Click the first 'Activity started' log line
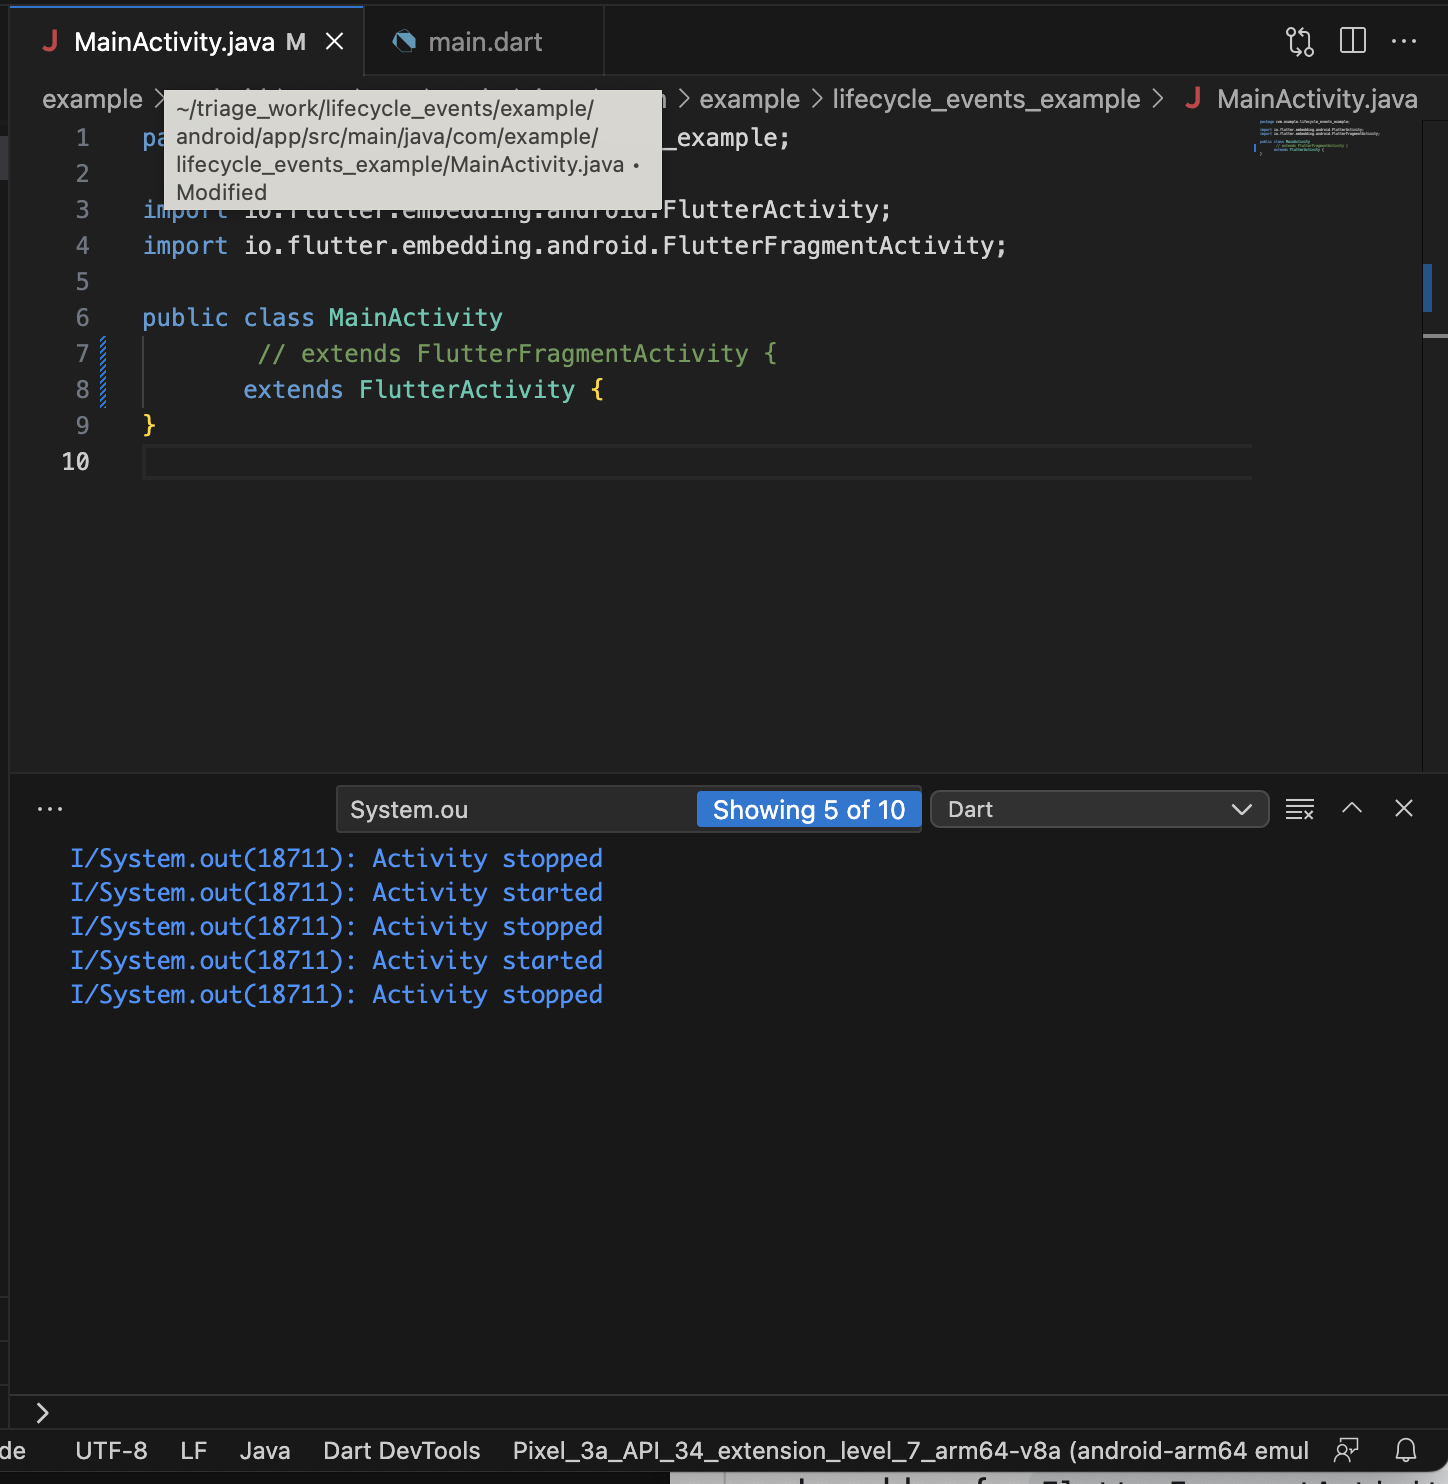Image resolution: width=1448 pixels, height=1484 pixels. (x=336, y=893)
